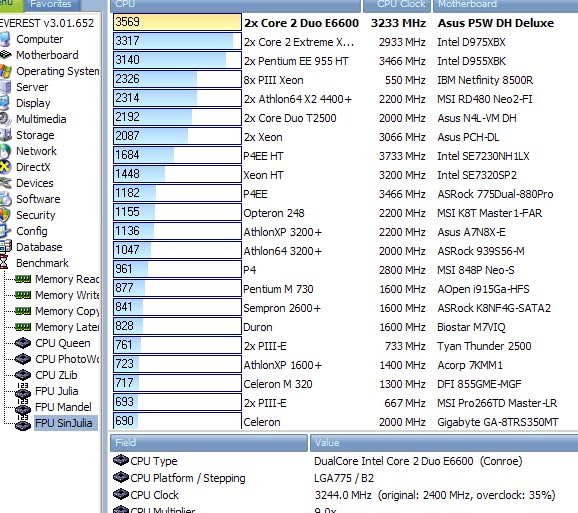
Task: Click the Display monitor icon
Action: click(x=4, y=103)
